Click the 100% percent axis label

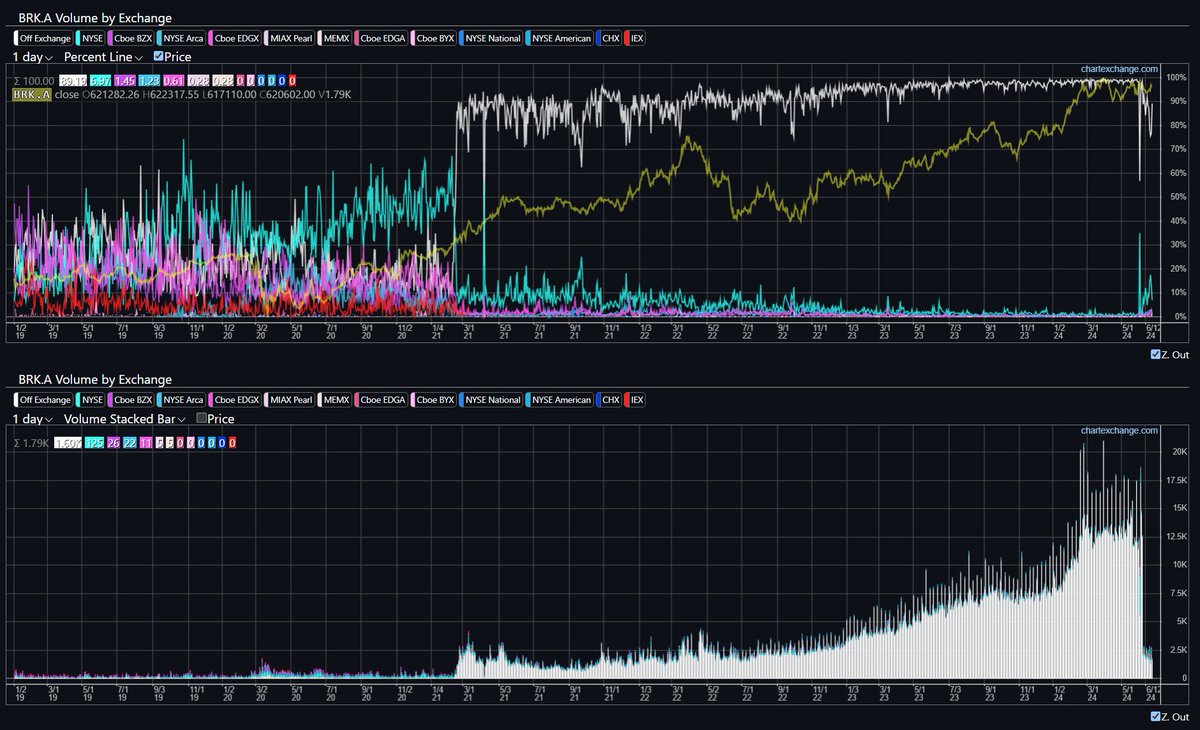(1175, 77)
